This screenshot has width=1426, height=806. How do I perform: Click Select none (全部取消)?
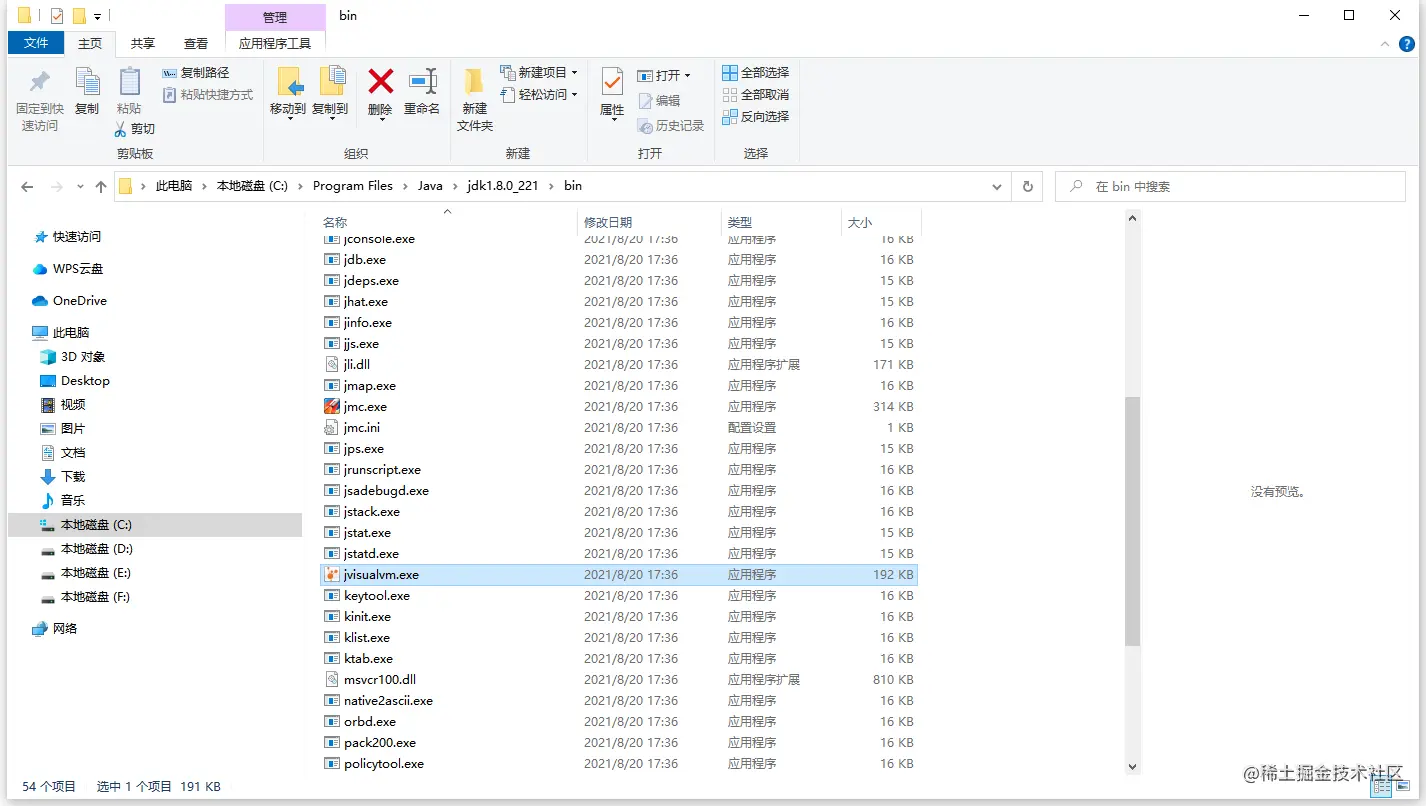pos(756,95)
